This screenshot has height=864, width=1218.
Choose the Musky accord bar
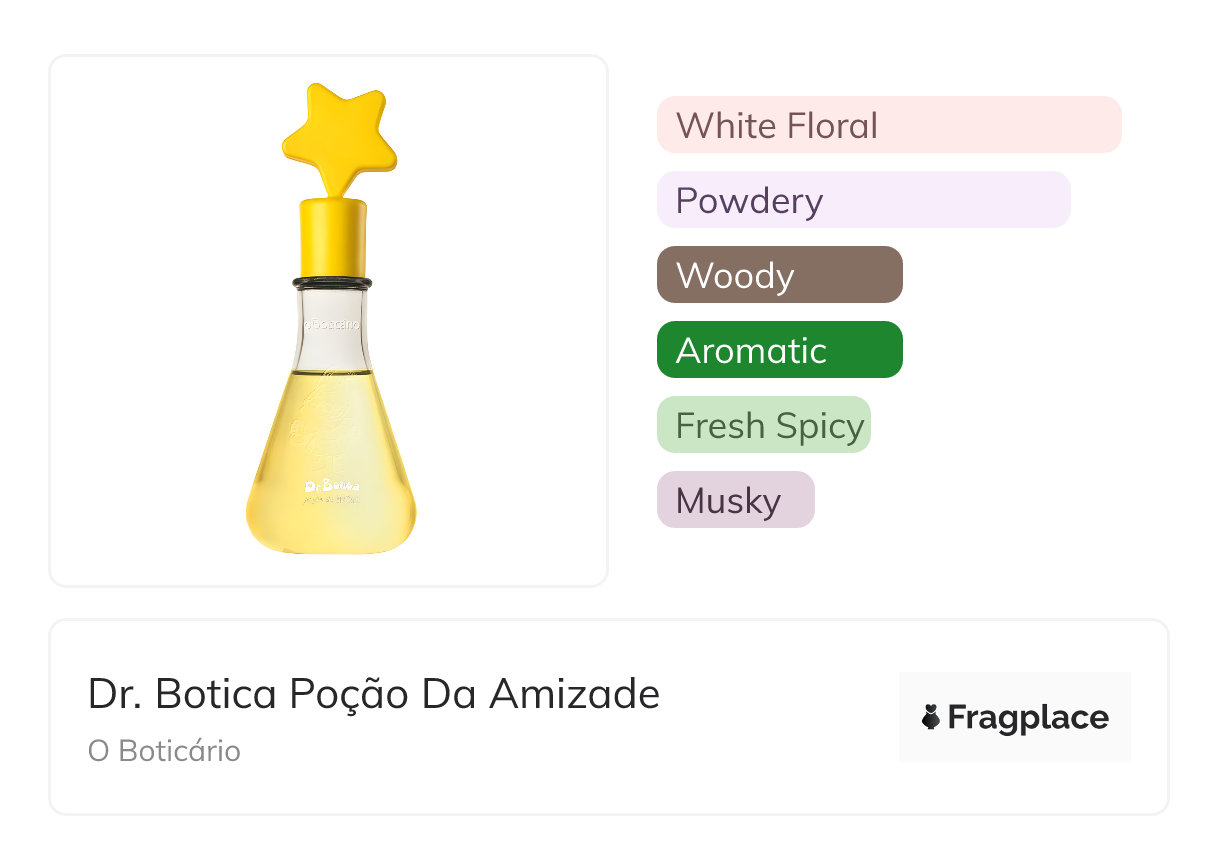(735, 500)
